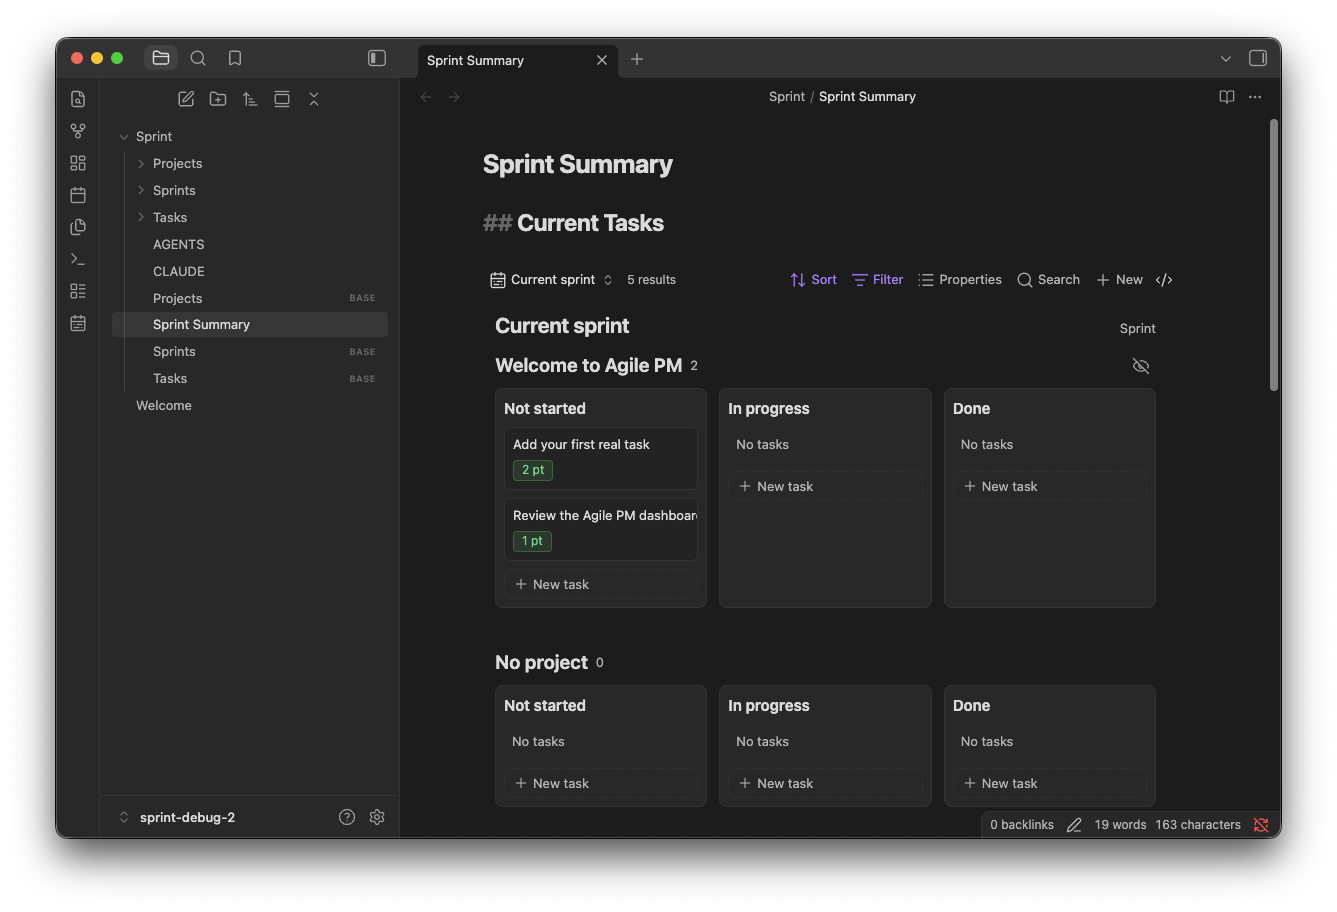Expand the Tasks folder
Image resolution: width=1337 pixels, height=912 pixels.
coord(141,217)
